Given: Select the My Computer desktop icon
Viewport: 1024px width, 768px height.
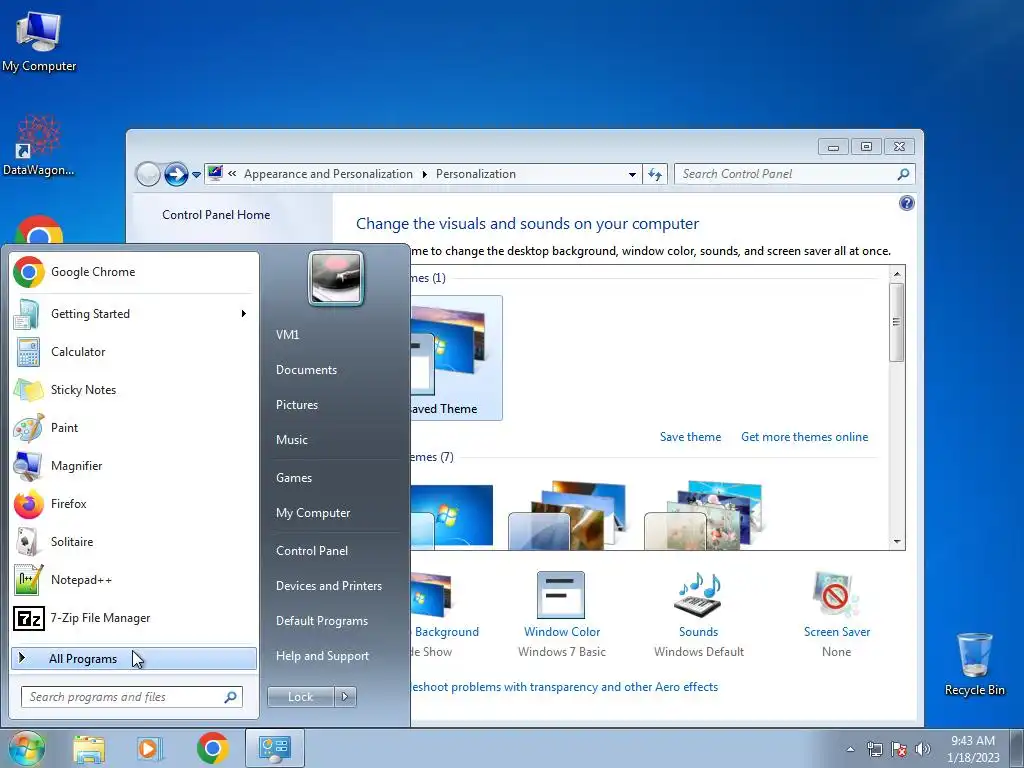Looking at the screenshot, I should 39,40.
